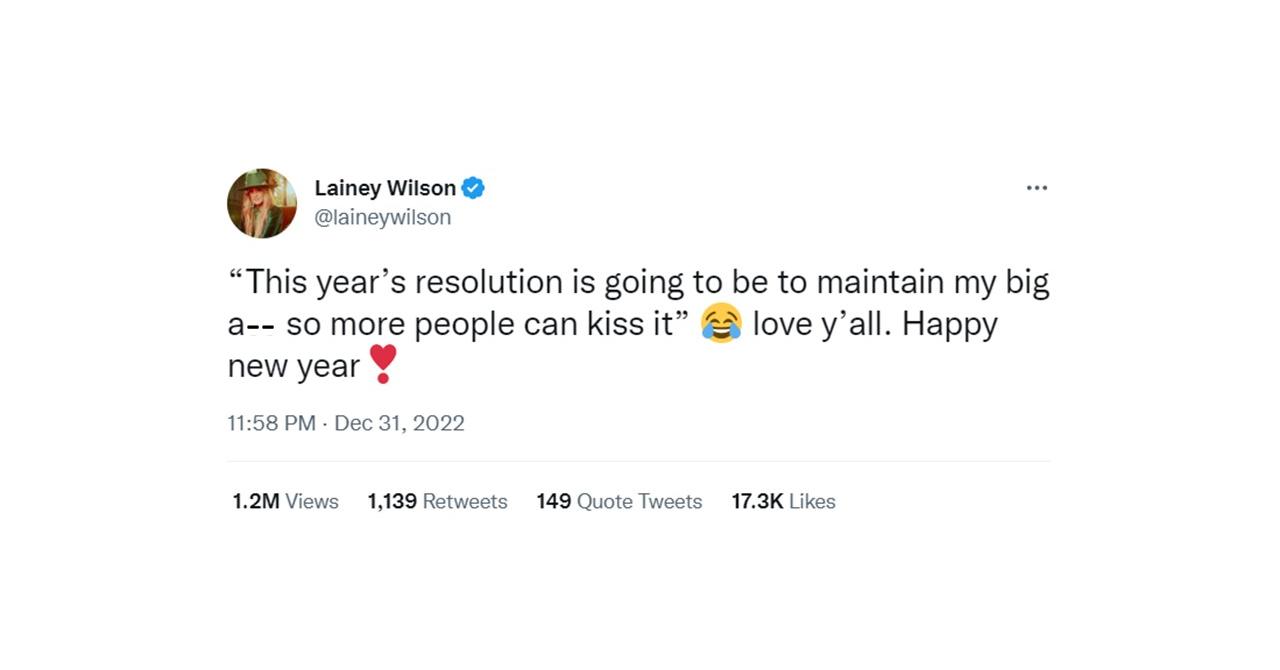The width and height of the screenshot is (1280, 670).
Task: Click the Retweets label text
Action: 463,501
